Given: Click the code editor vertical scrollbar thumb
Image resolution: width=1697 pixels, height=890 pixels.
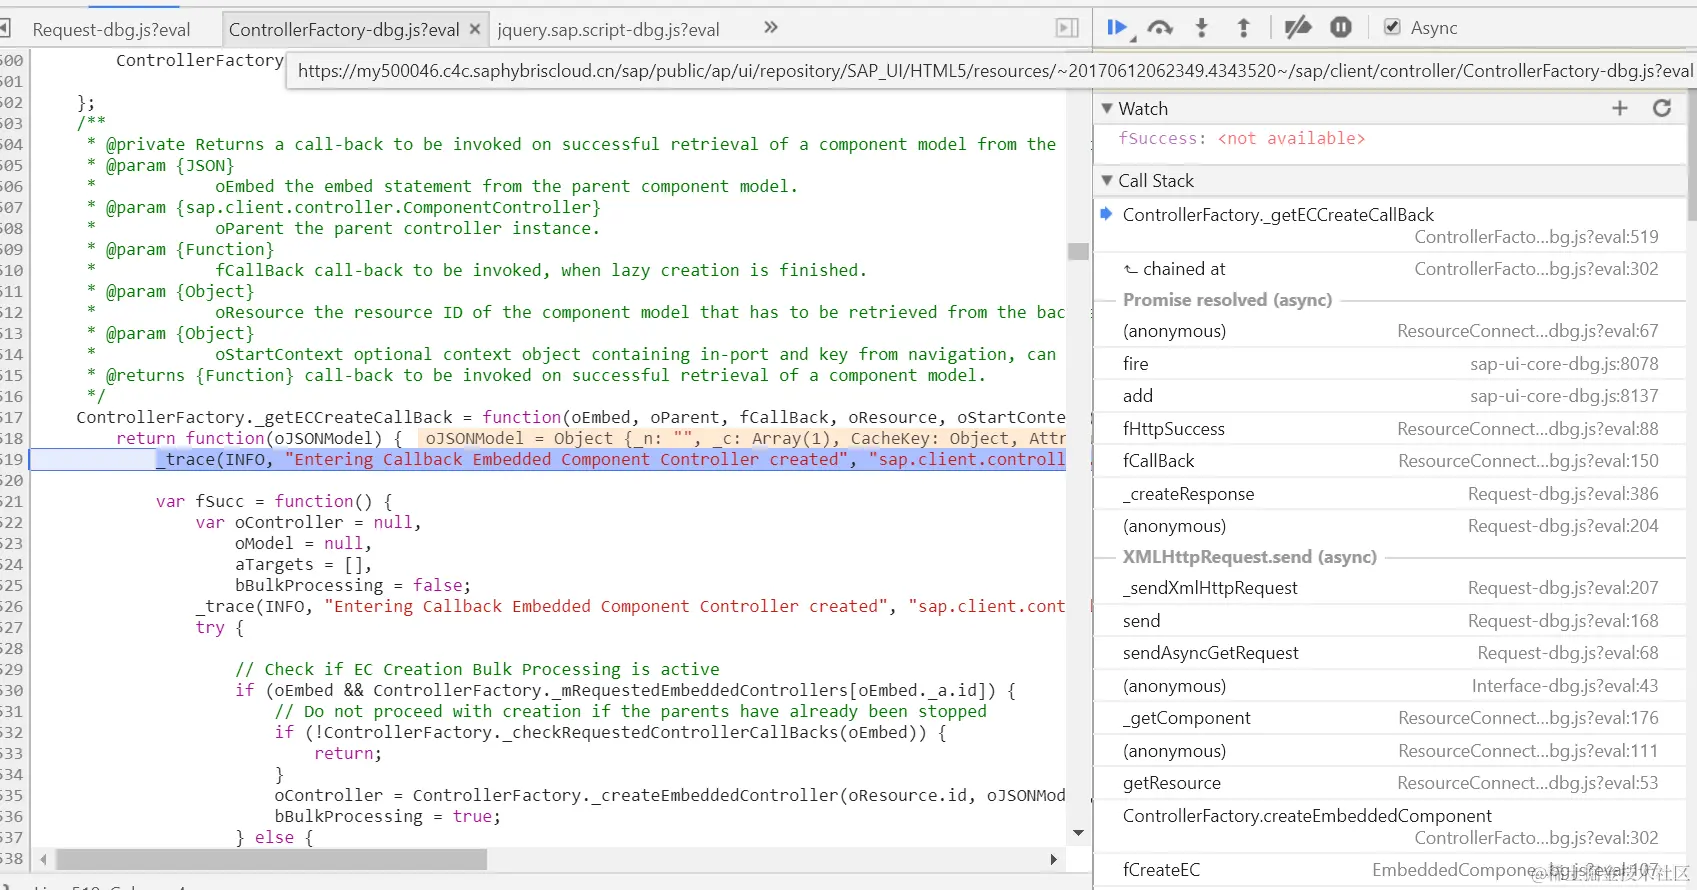Looking at the screenshot, I should tap(1078, 251).
